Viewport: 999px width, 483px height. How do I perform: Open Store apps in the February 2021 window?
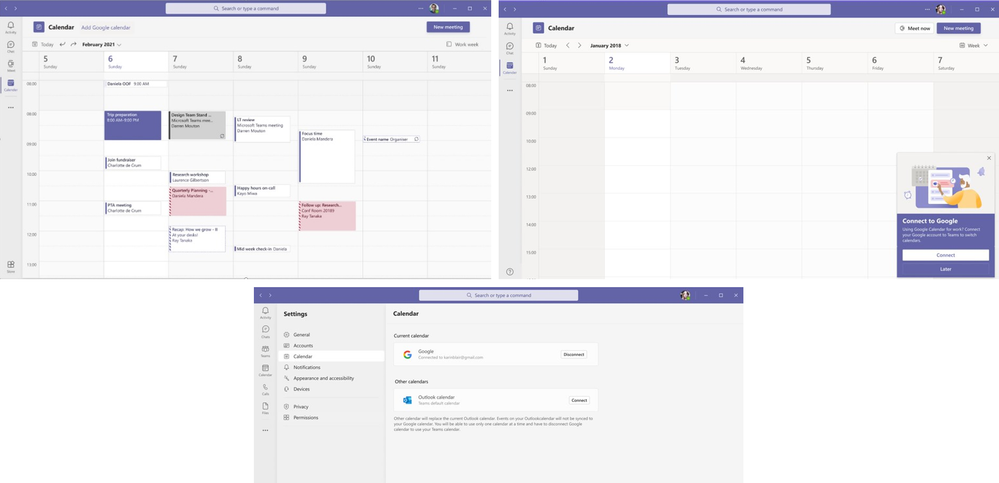pos(11,266)
